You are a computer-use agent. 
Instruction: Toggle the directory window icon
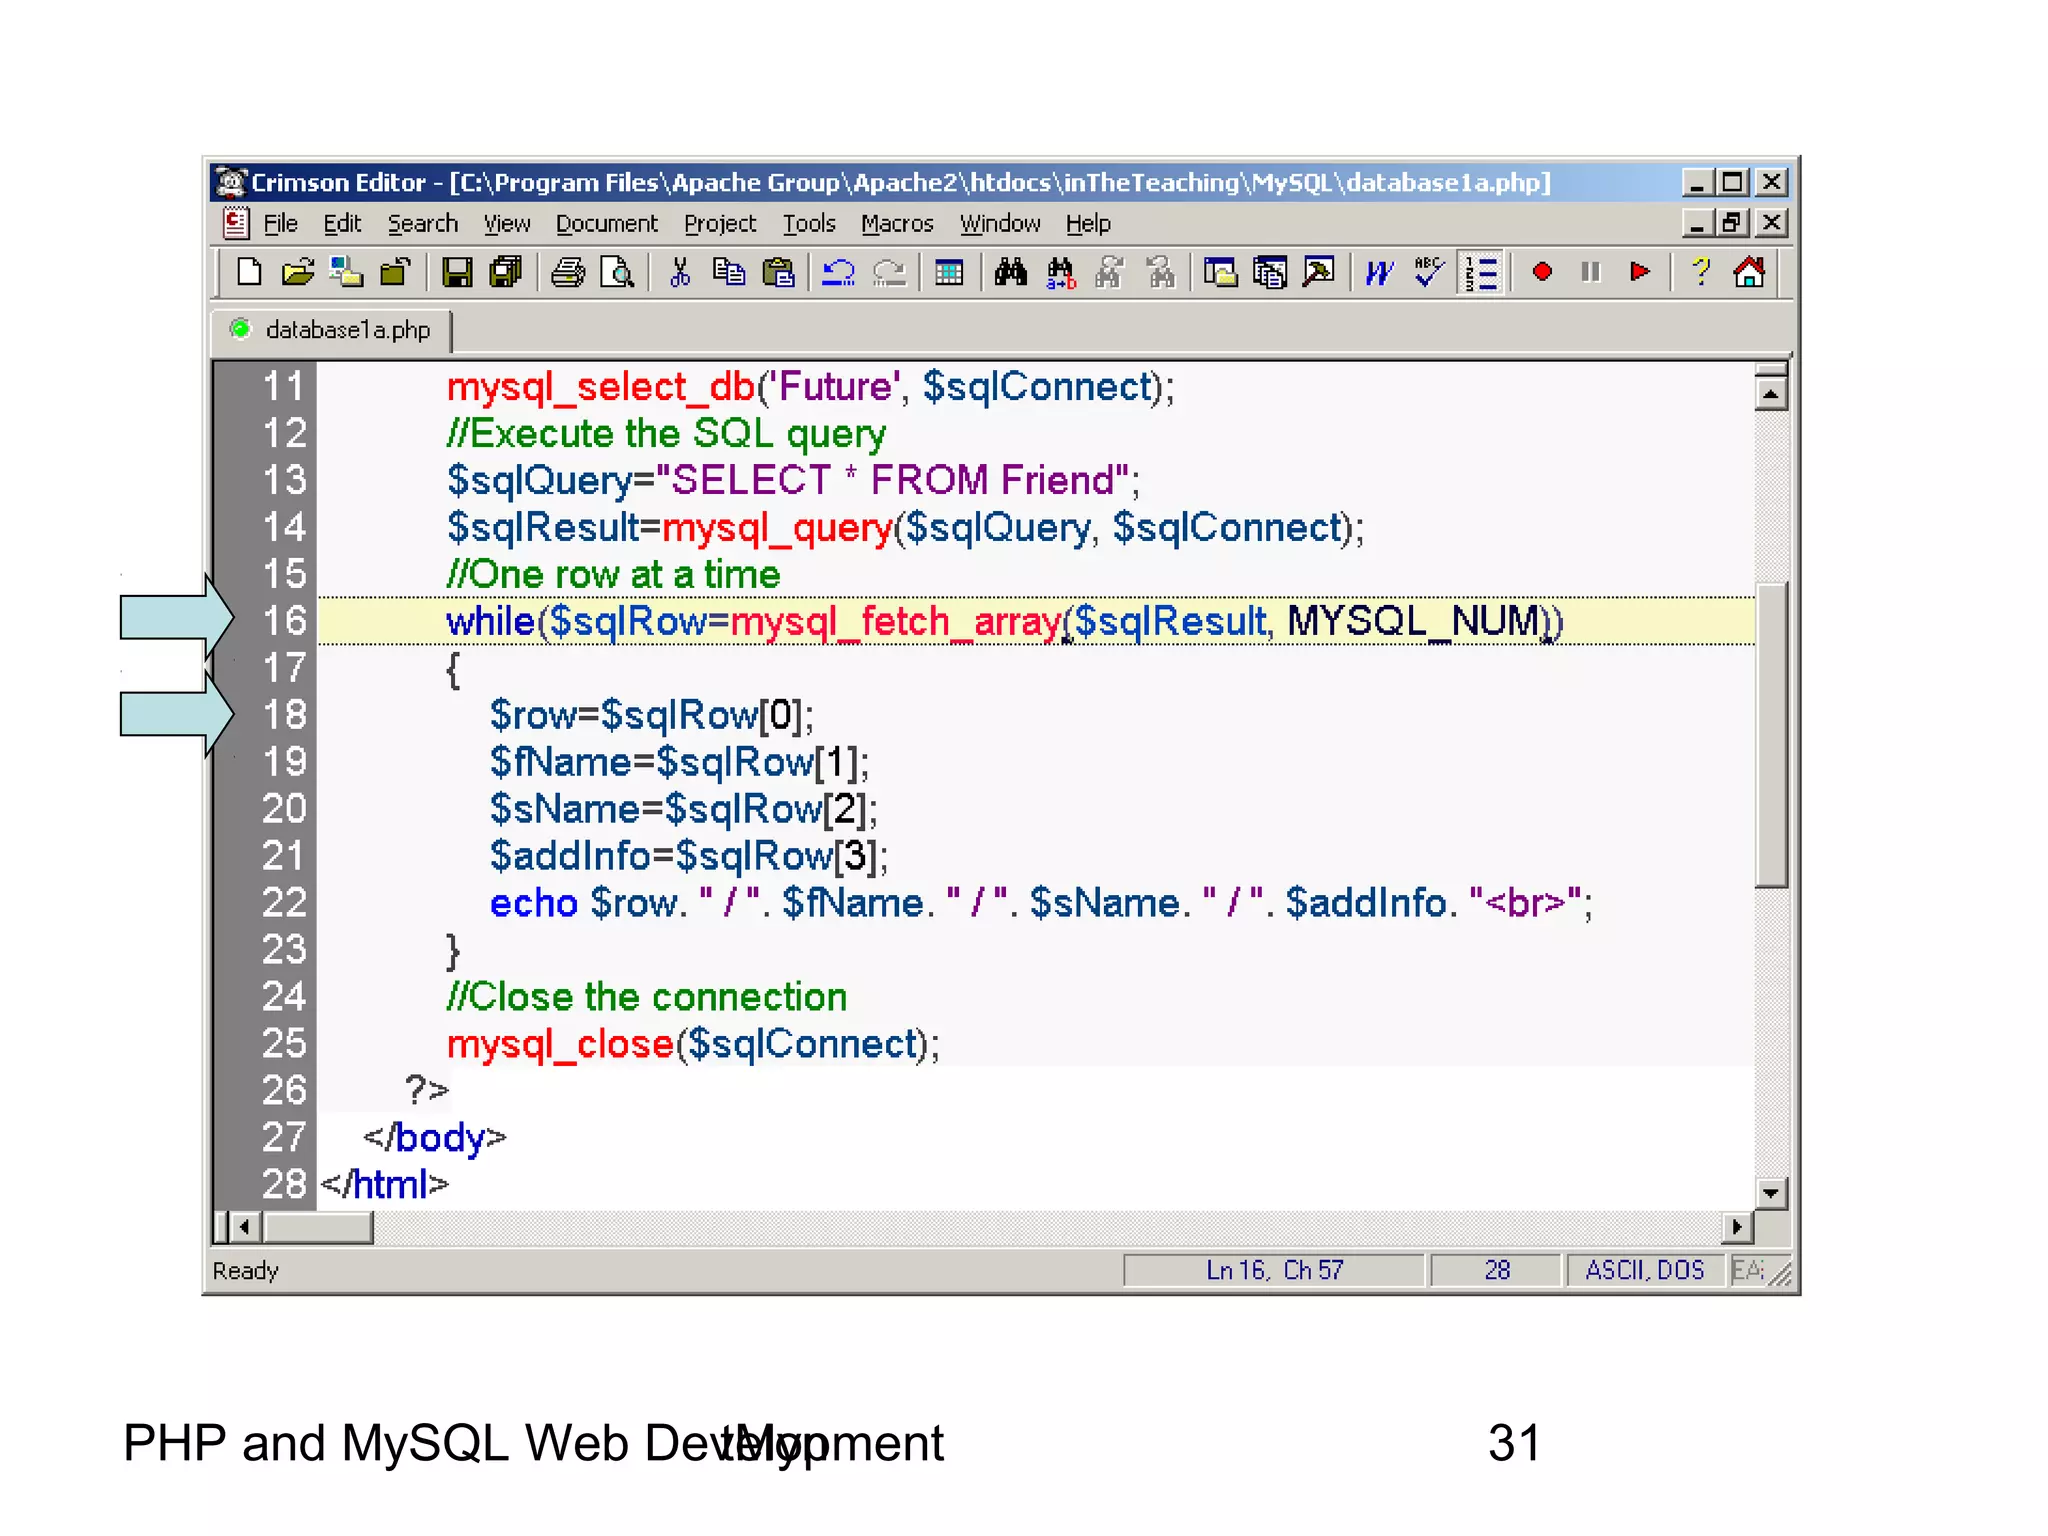click(x=1220, y=272)
